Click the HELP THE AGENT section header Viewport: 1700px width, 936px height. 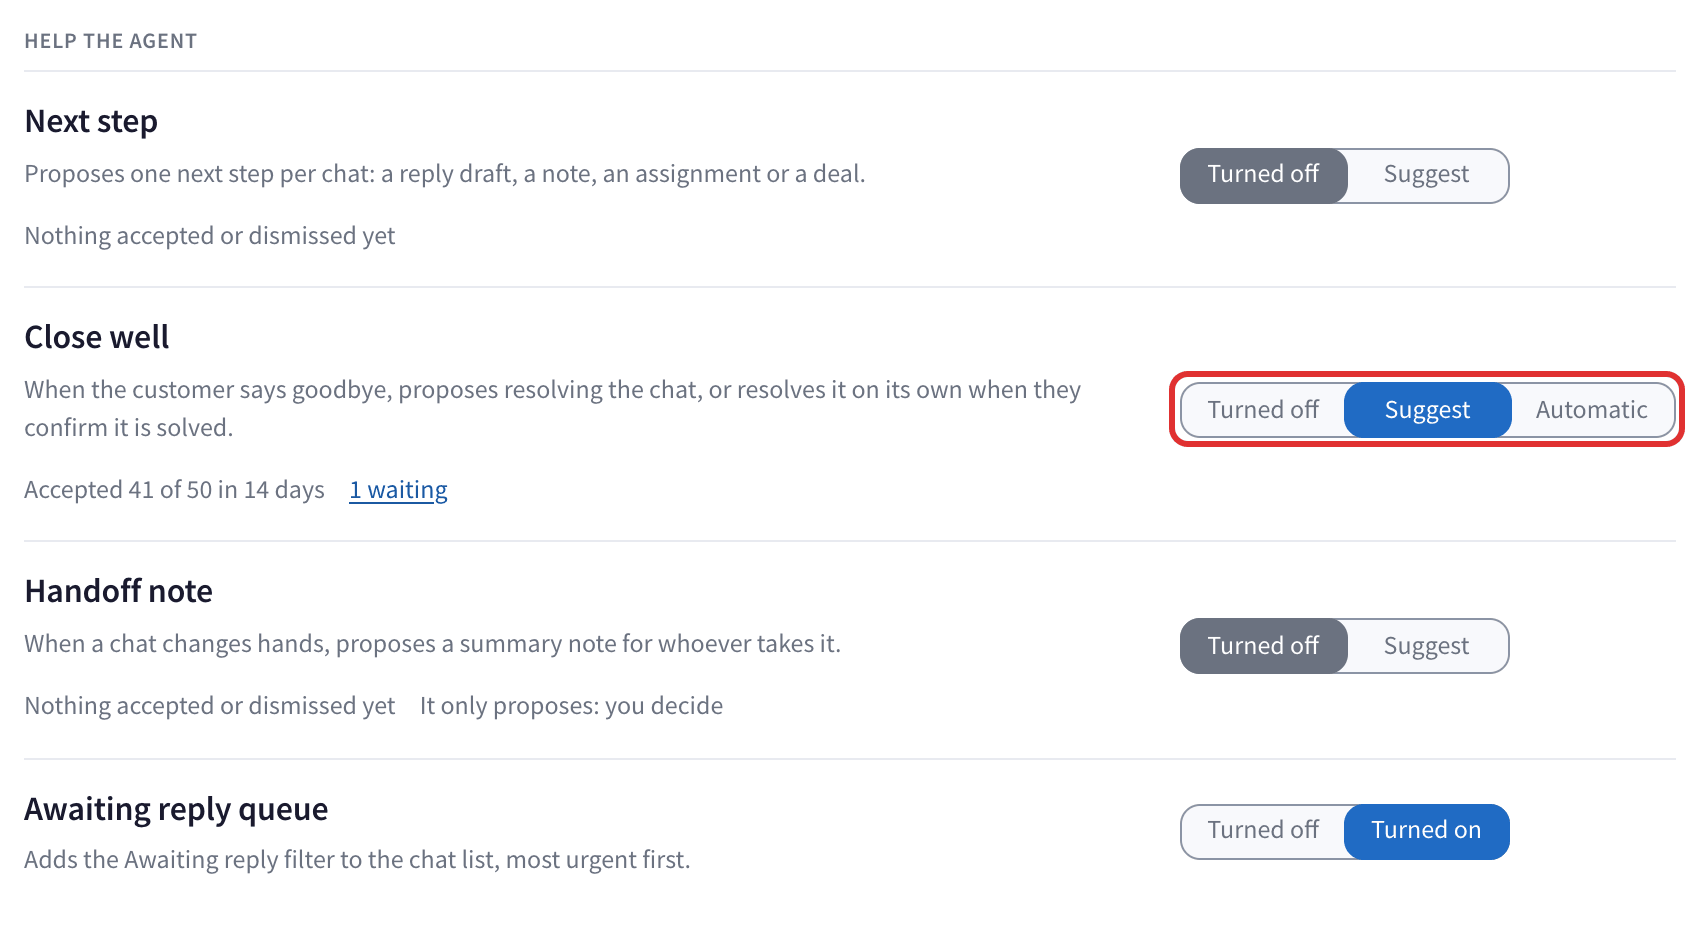(x=111, y=42)
